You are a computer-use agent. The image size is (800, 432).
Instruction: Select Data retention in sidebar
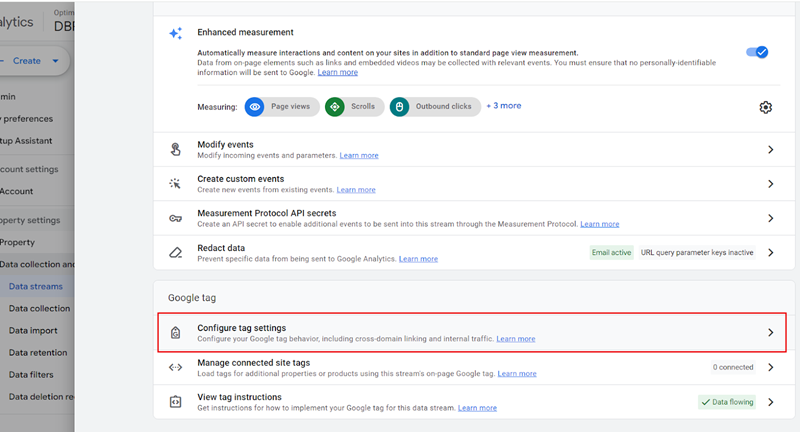(x=38, y=352)
